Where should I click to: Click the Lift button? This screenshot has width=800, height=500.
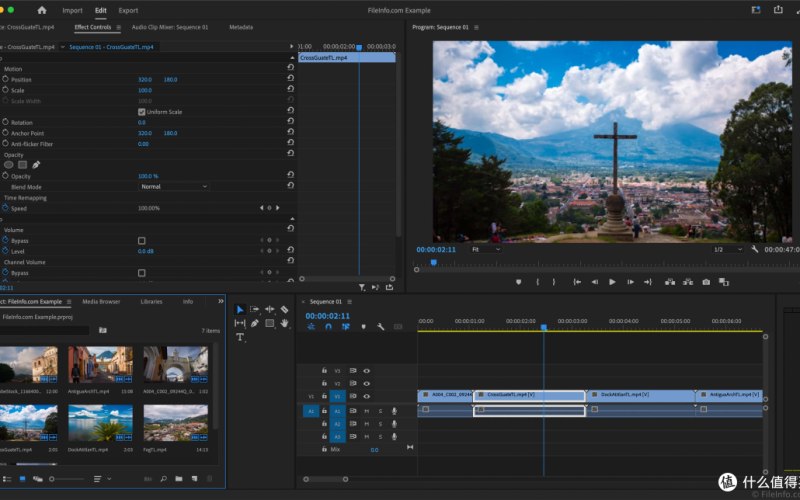670,282
